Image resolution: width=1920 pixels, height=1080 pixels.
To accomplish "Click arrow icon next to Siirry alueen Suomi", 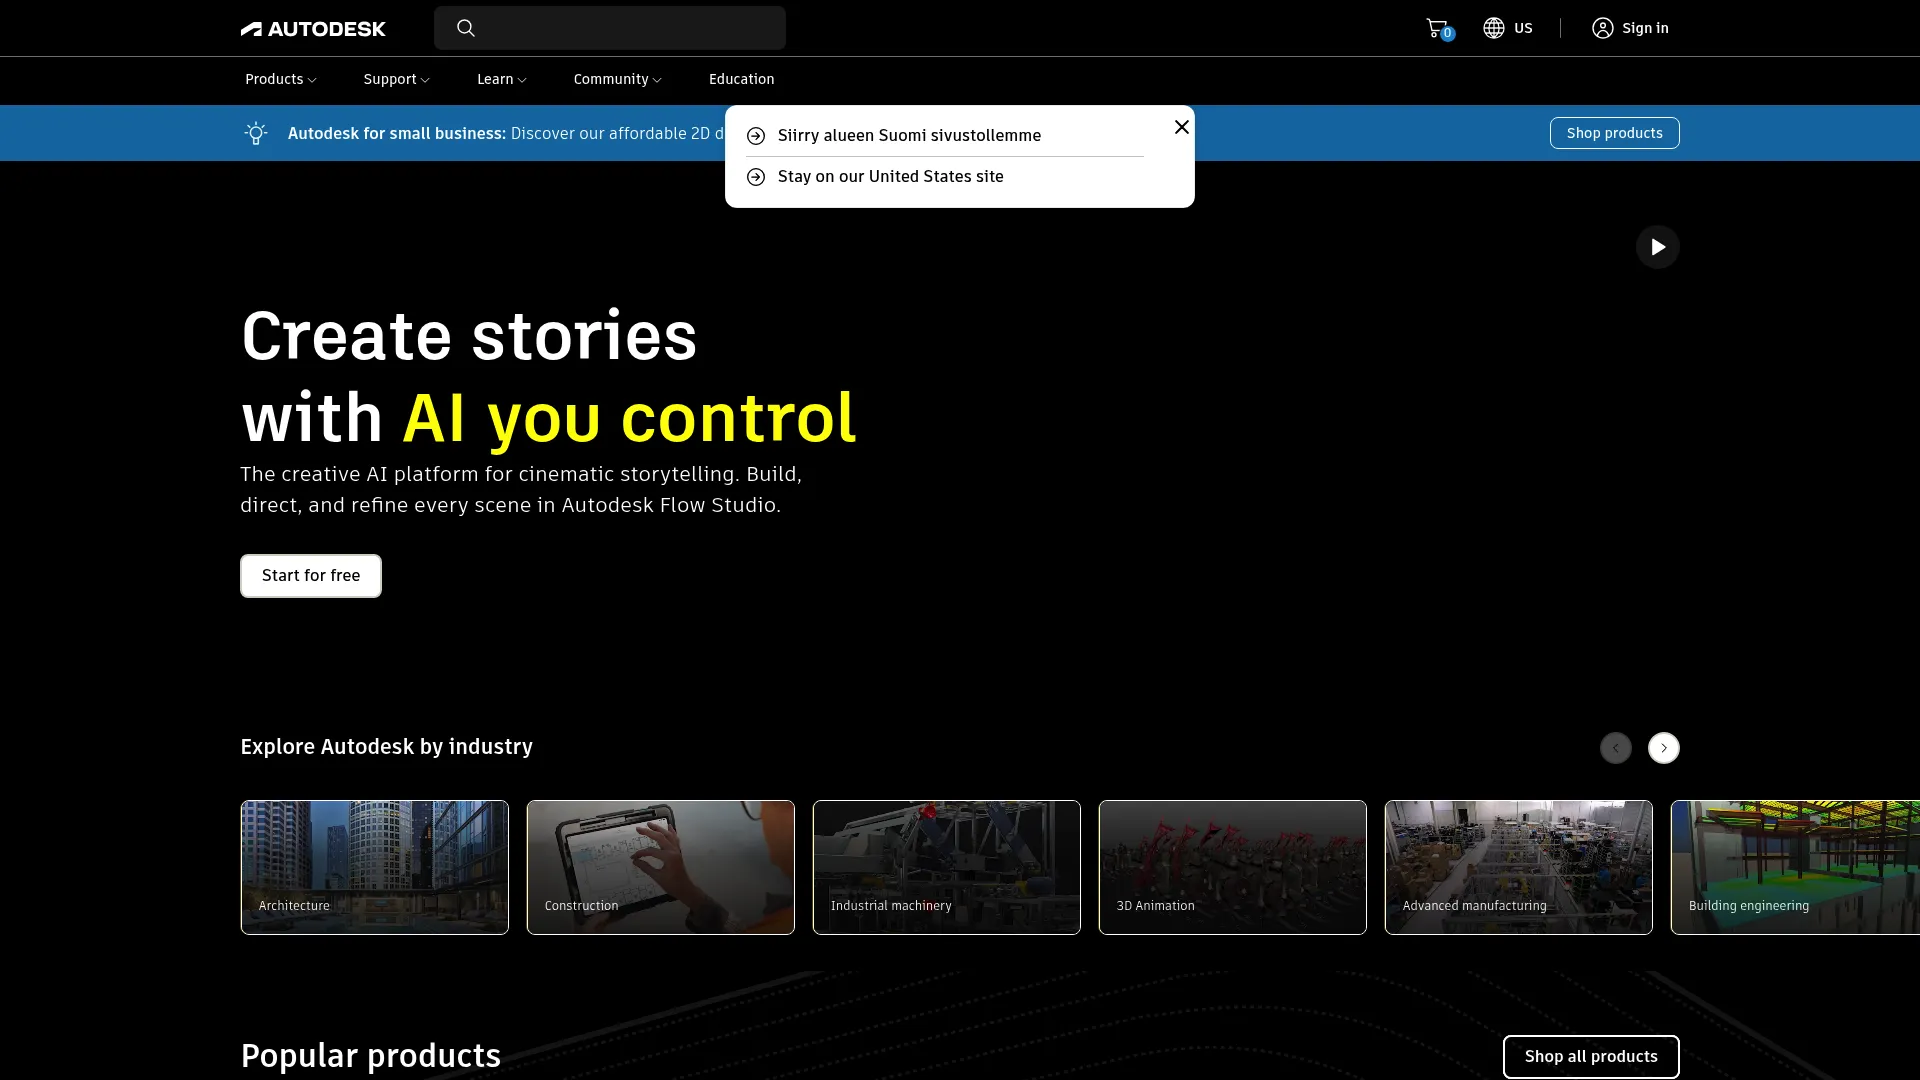I will coord(756,136).
